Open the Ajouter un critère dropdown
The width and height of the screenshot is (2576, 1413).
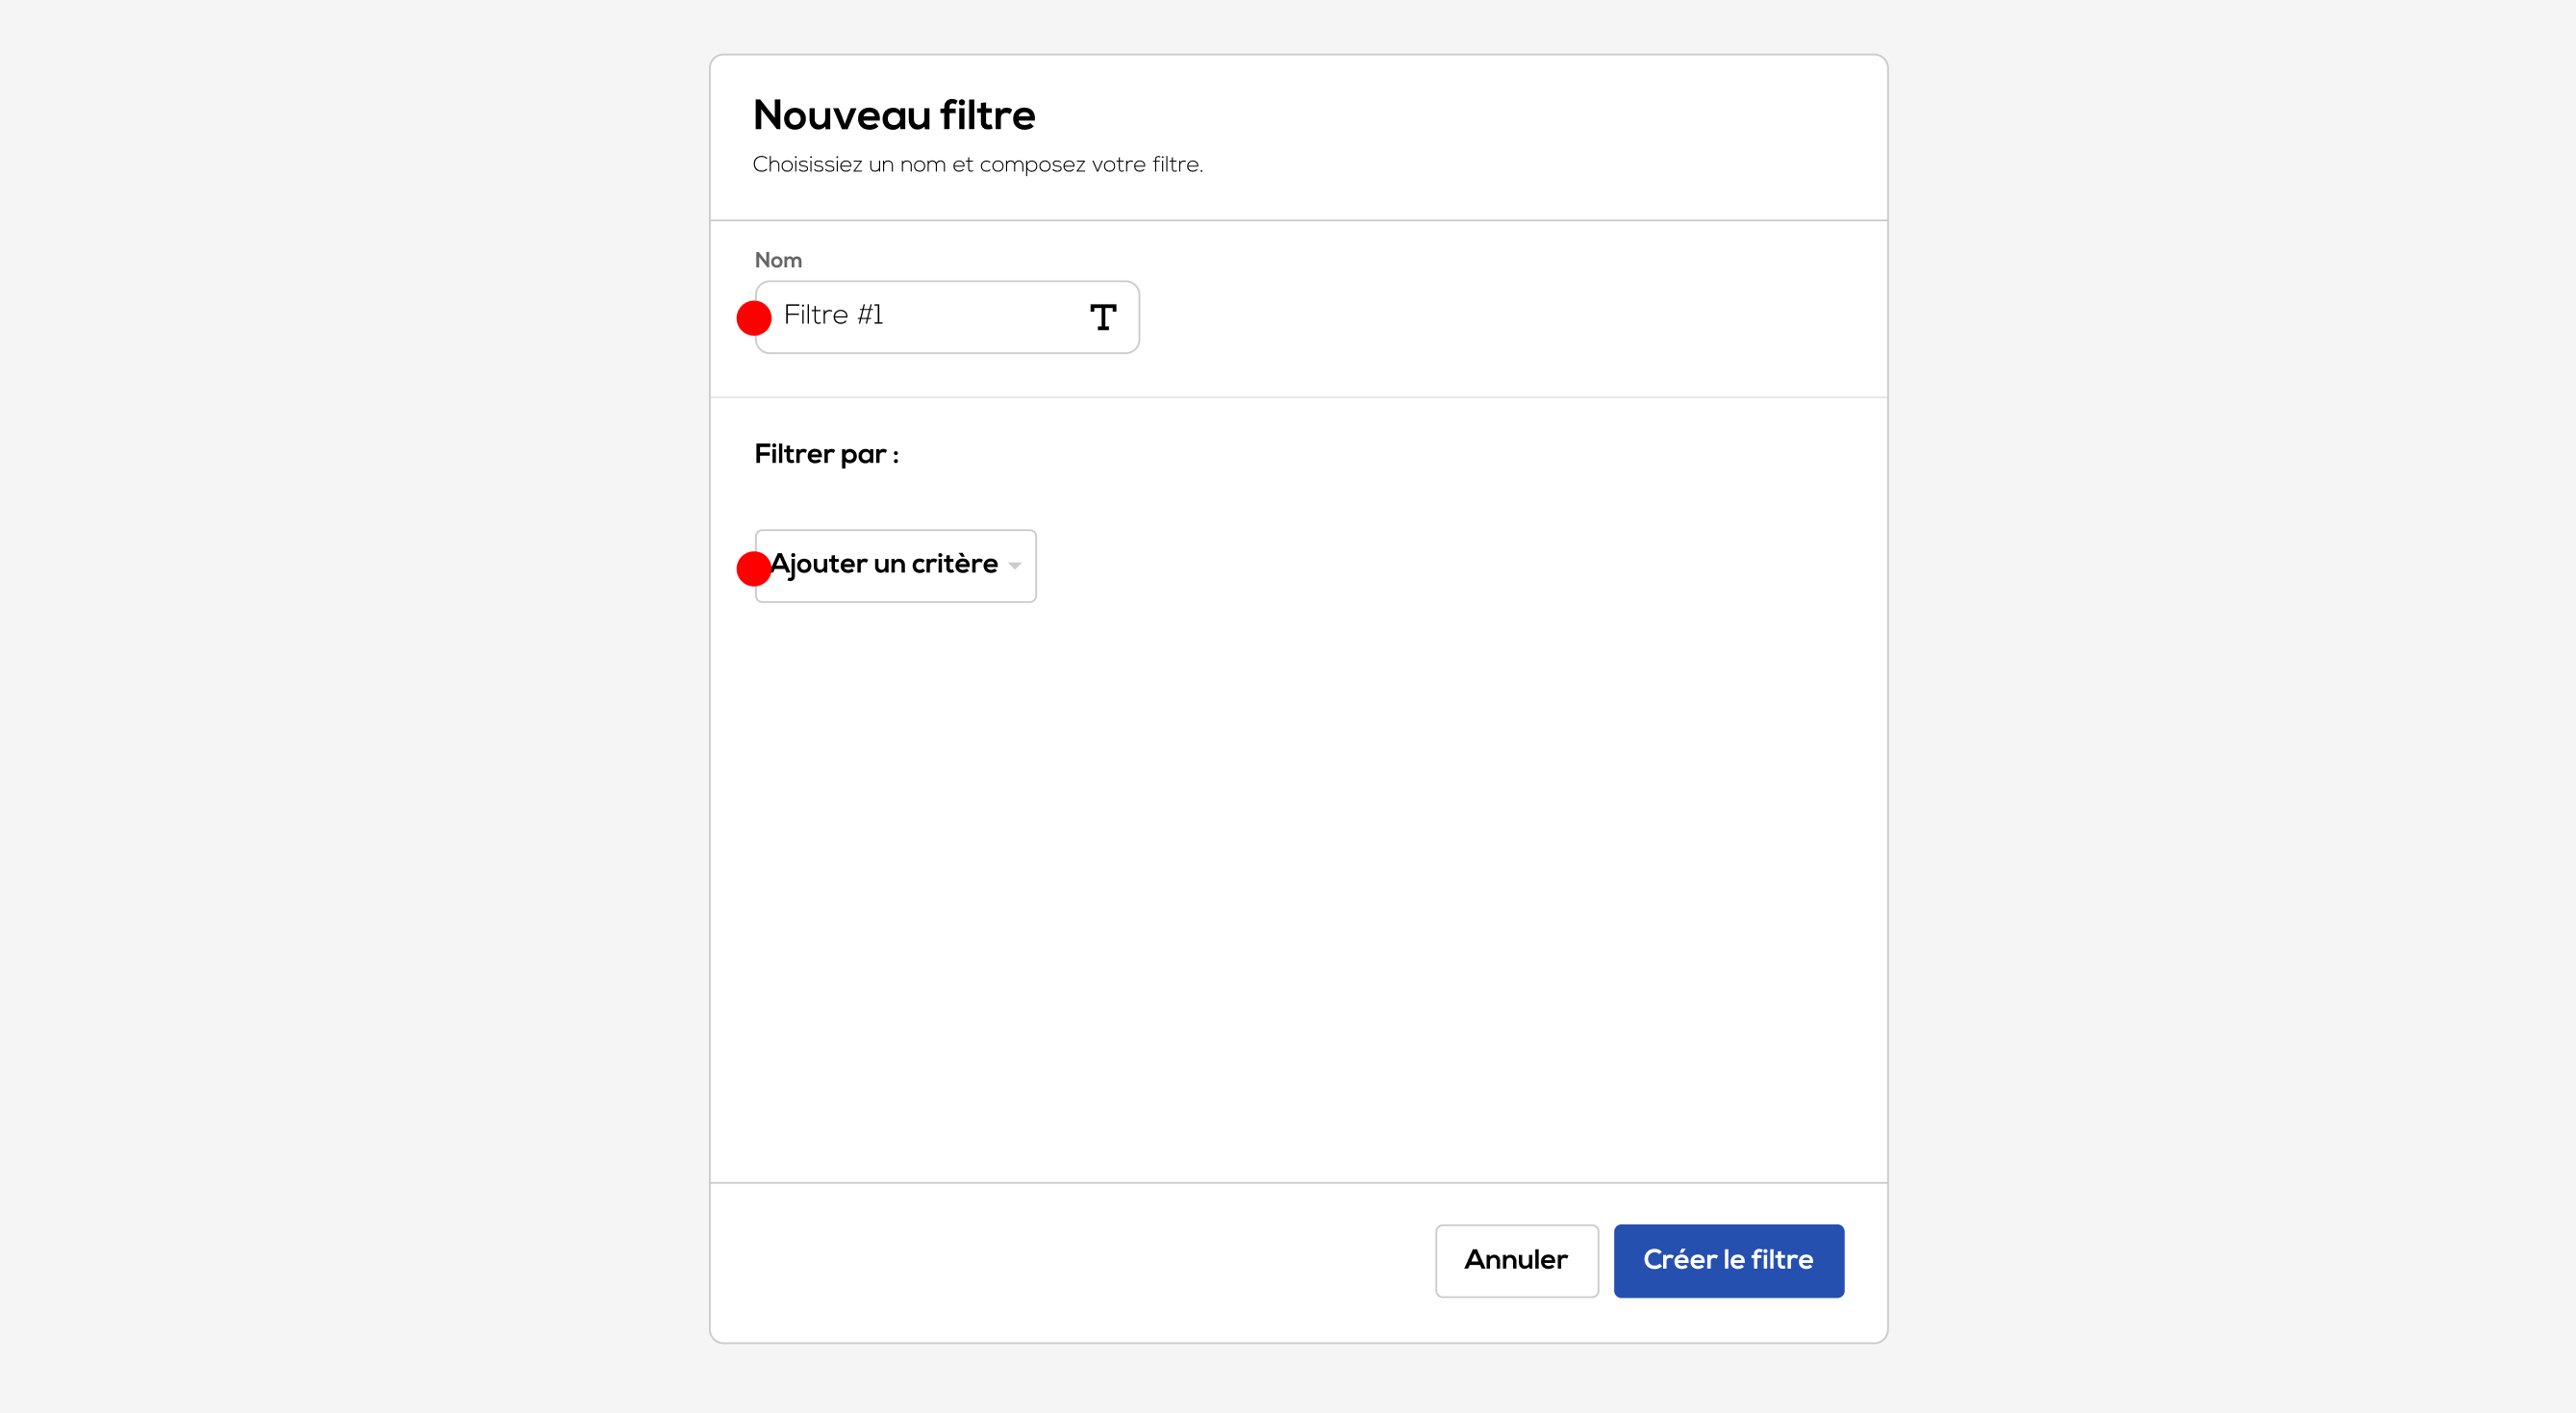tap(895, 566)
